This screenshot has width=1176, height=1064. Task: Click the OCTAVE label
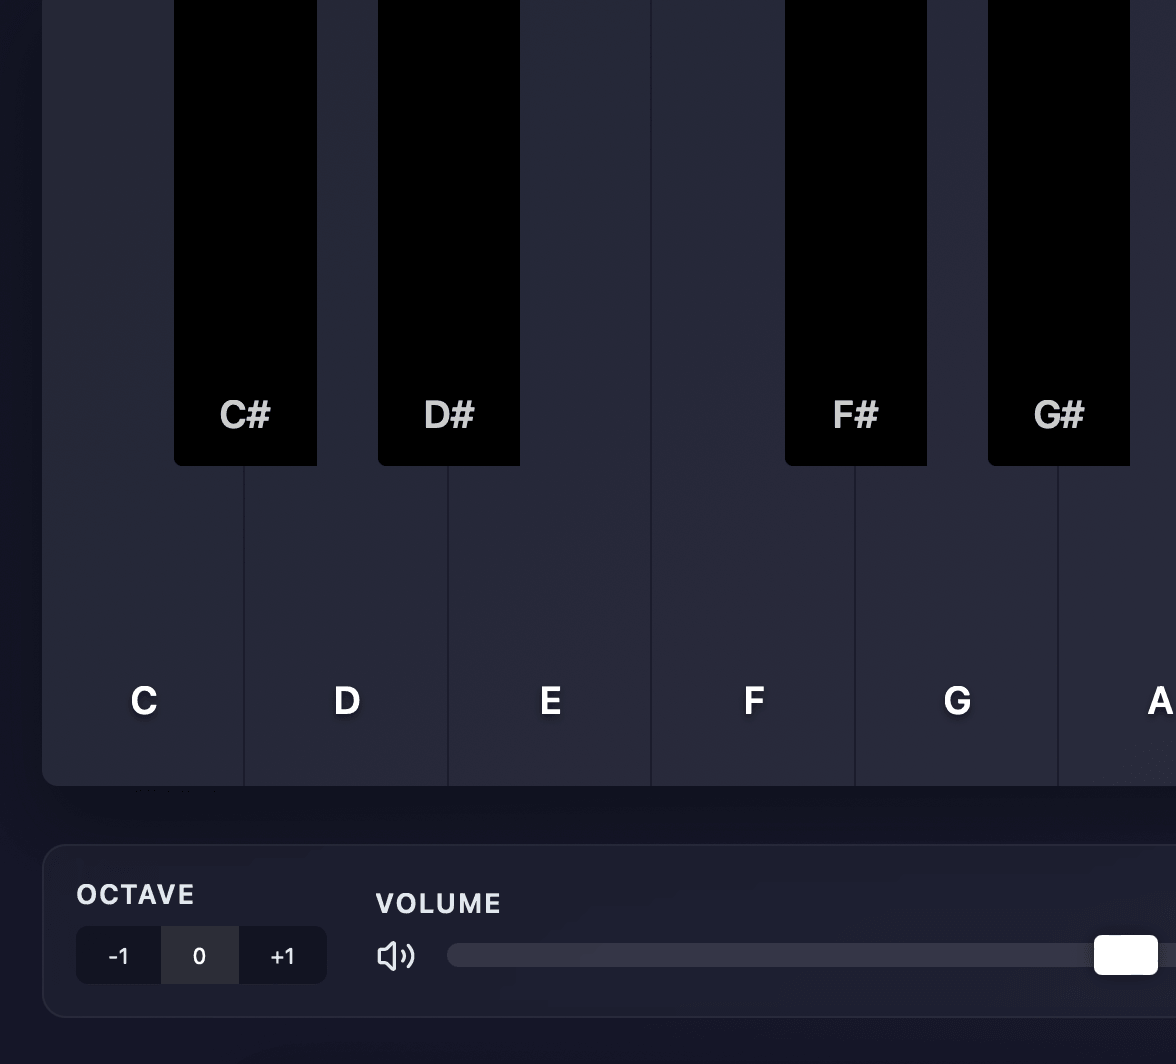click(136, 895)
